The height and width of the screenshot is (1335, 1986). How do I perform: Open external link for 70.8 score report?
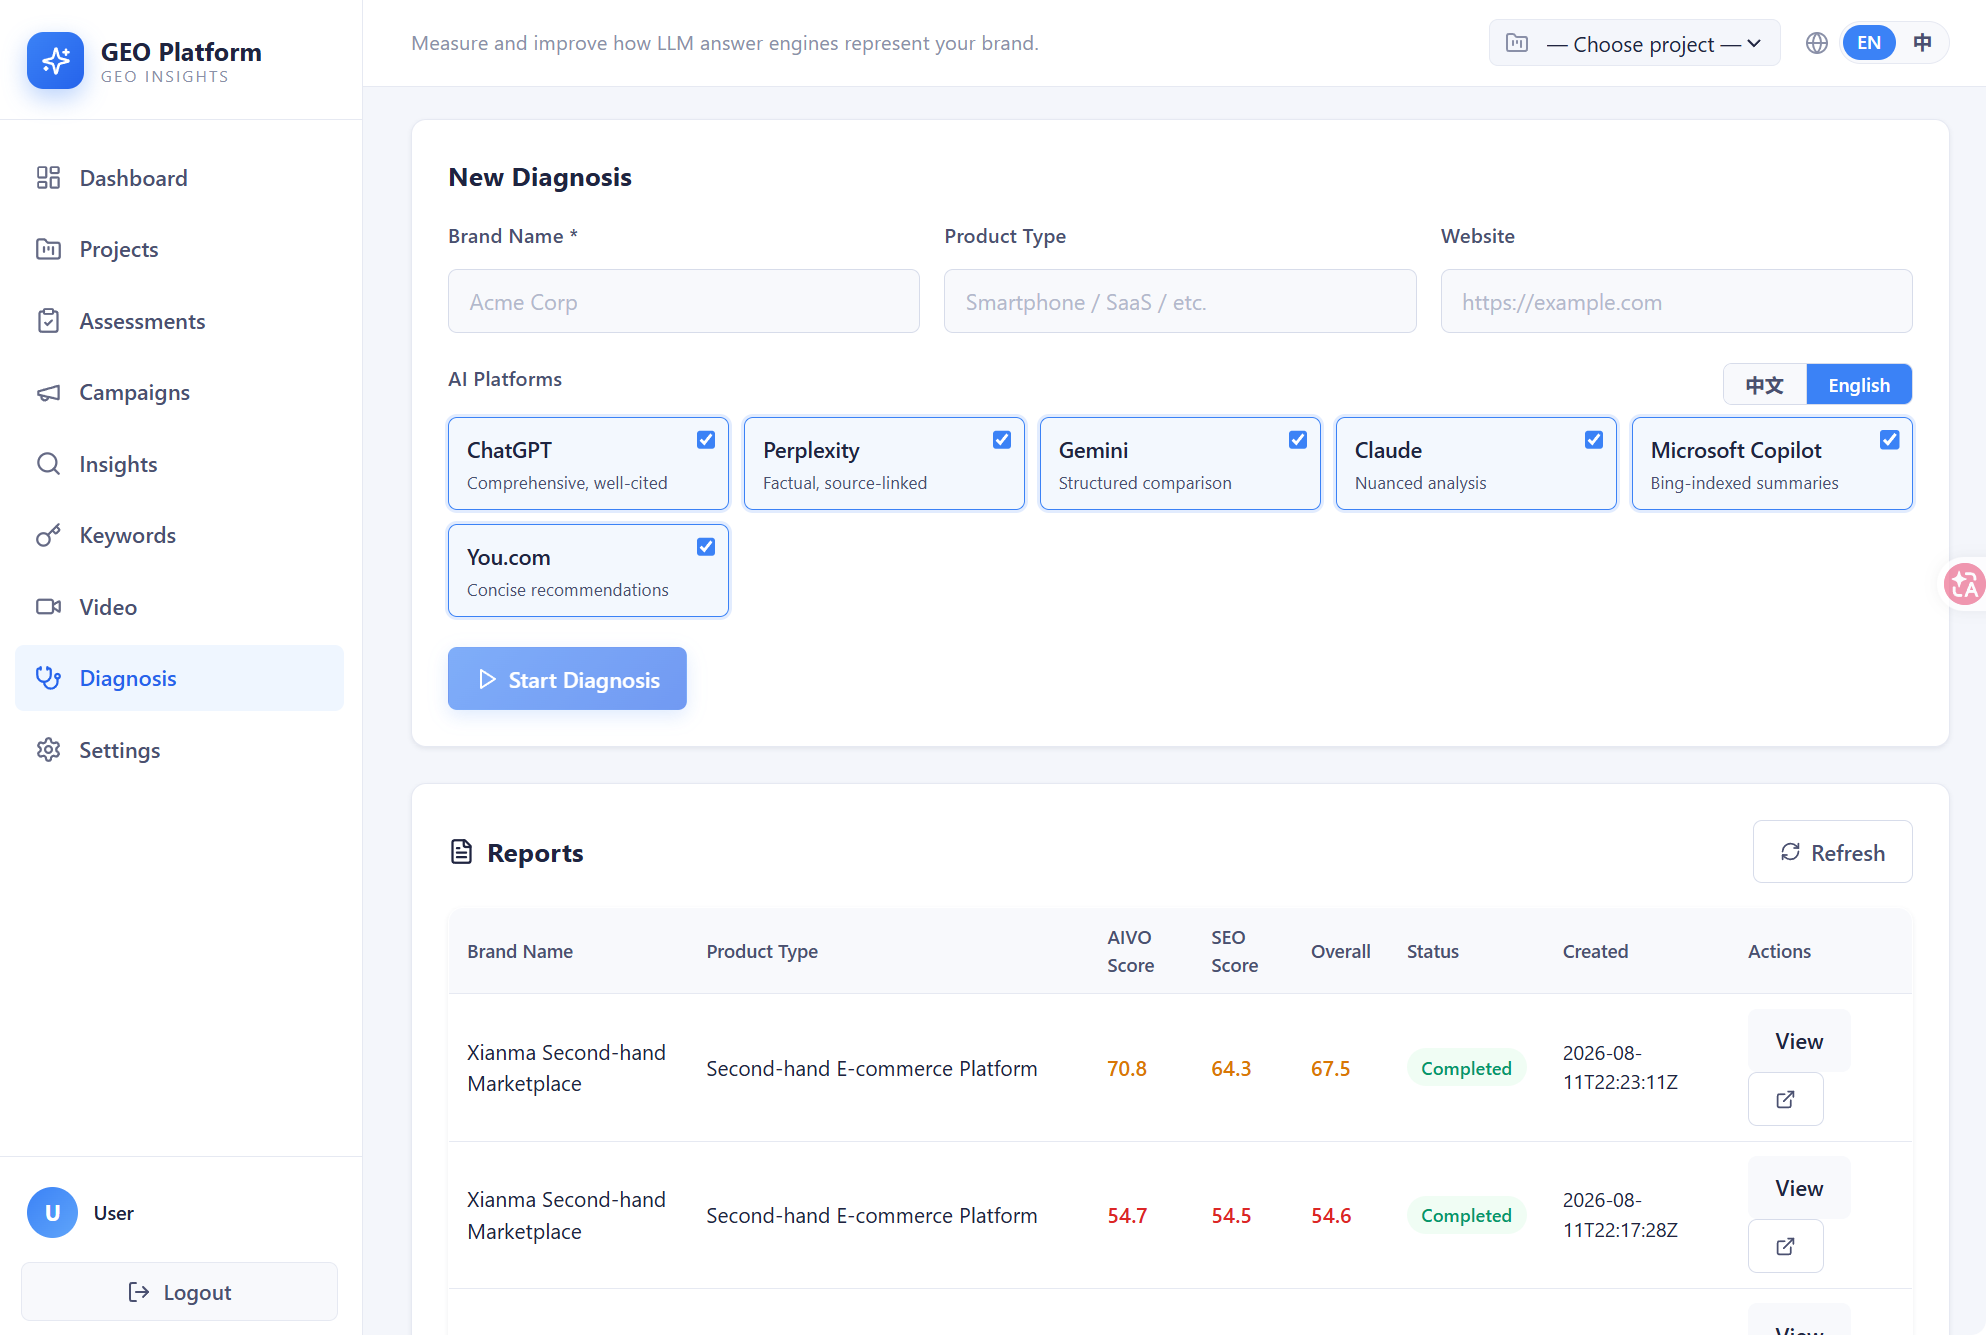click(x=1785, y=1100)
